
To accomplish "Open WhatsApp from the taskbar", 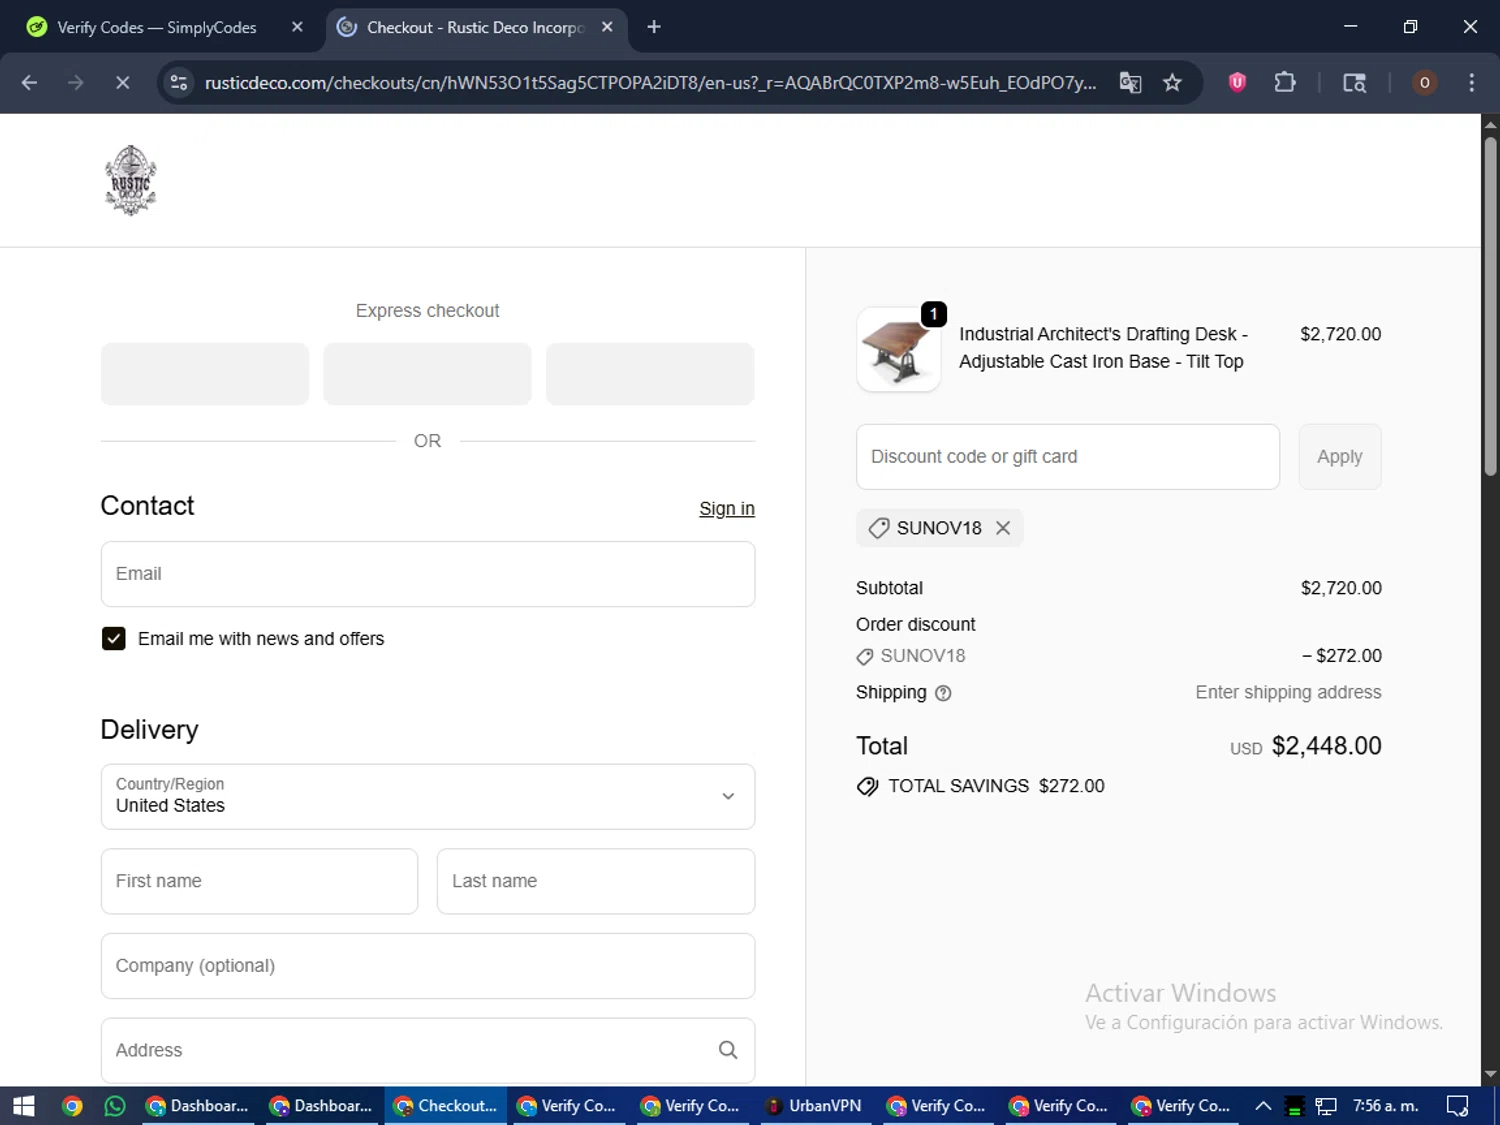I will pos(115,1106).
